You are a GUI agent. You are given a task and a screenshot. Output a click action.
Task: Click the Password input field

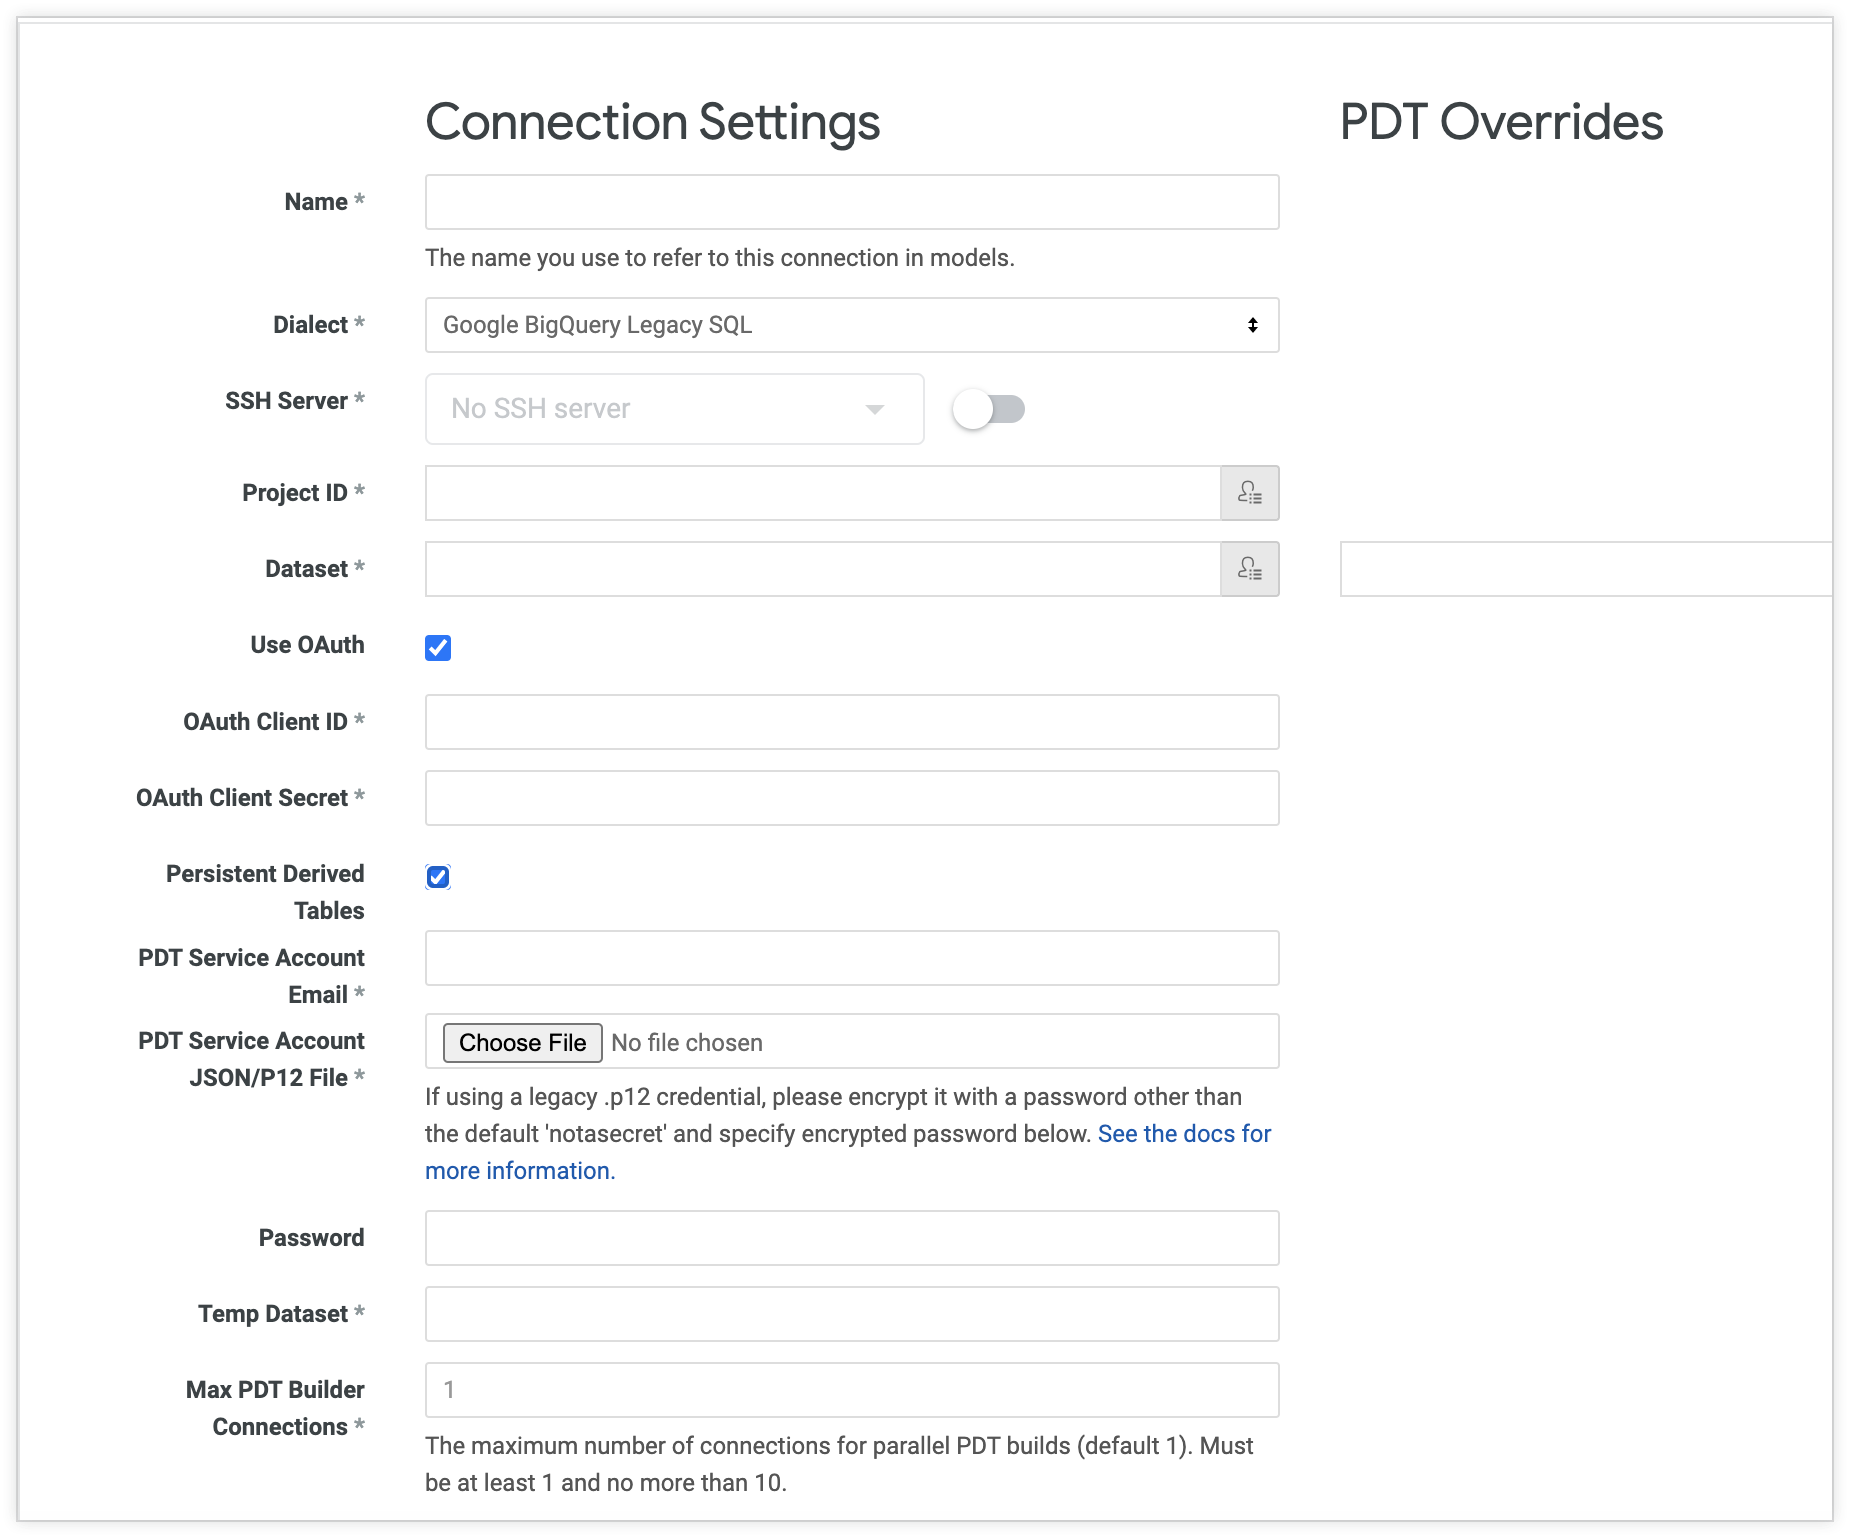point(851,1238)
